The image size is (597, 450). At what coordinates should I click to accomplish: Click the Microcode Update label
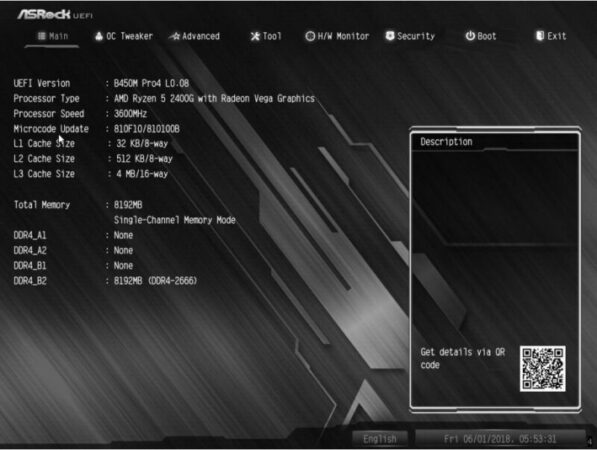pos(51,129)
